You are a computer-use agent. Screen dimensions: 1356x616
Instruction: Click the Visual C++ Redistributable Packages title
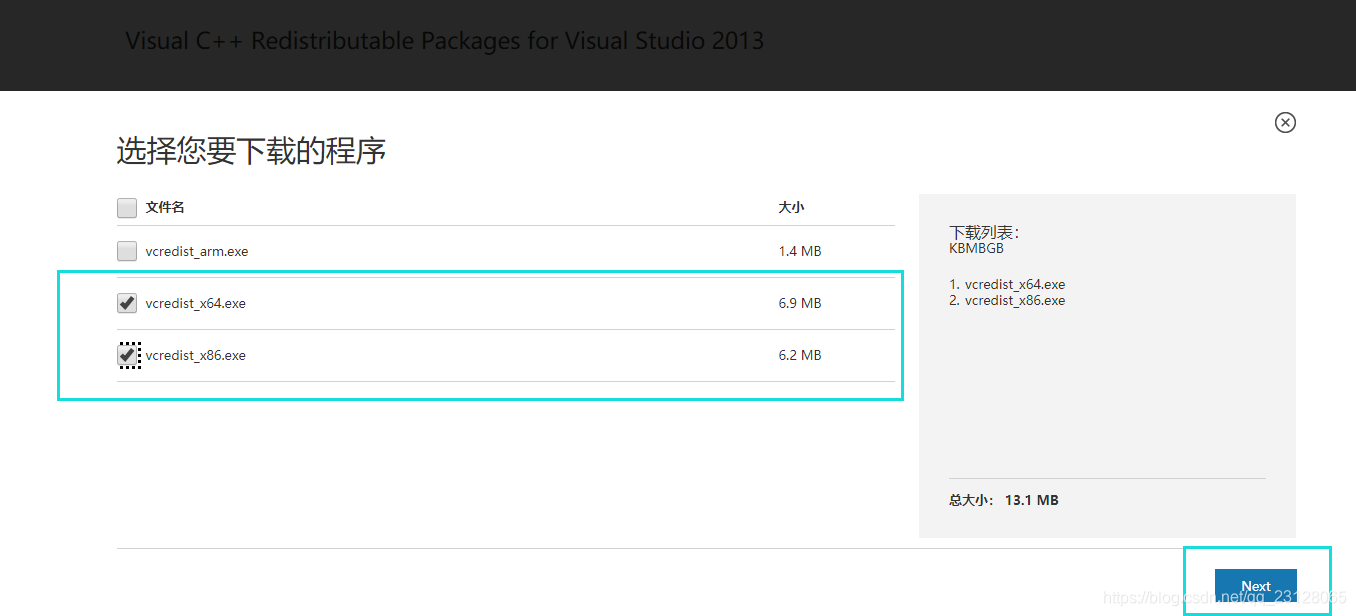(x=444, y=41)
